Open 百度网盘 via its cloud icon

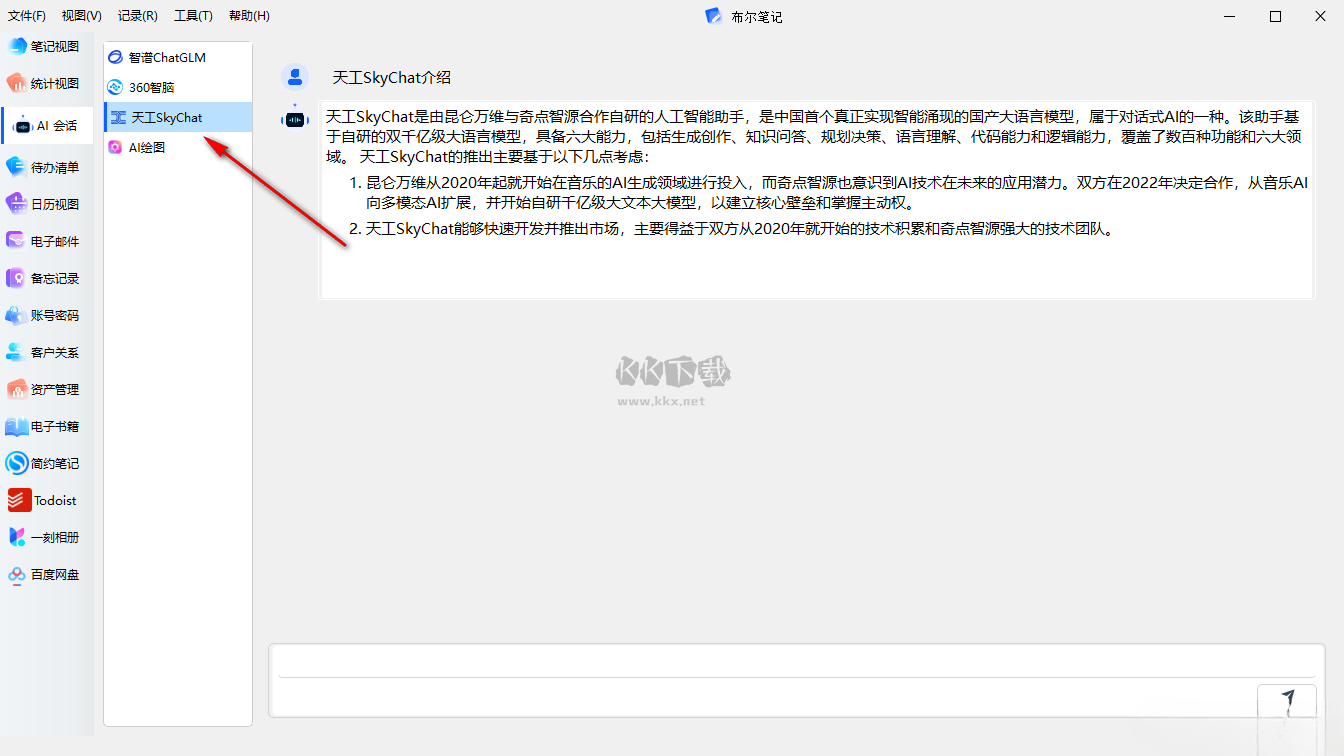tap(17, 574)
